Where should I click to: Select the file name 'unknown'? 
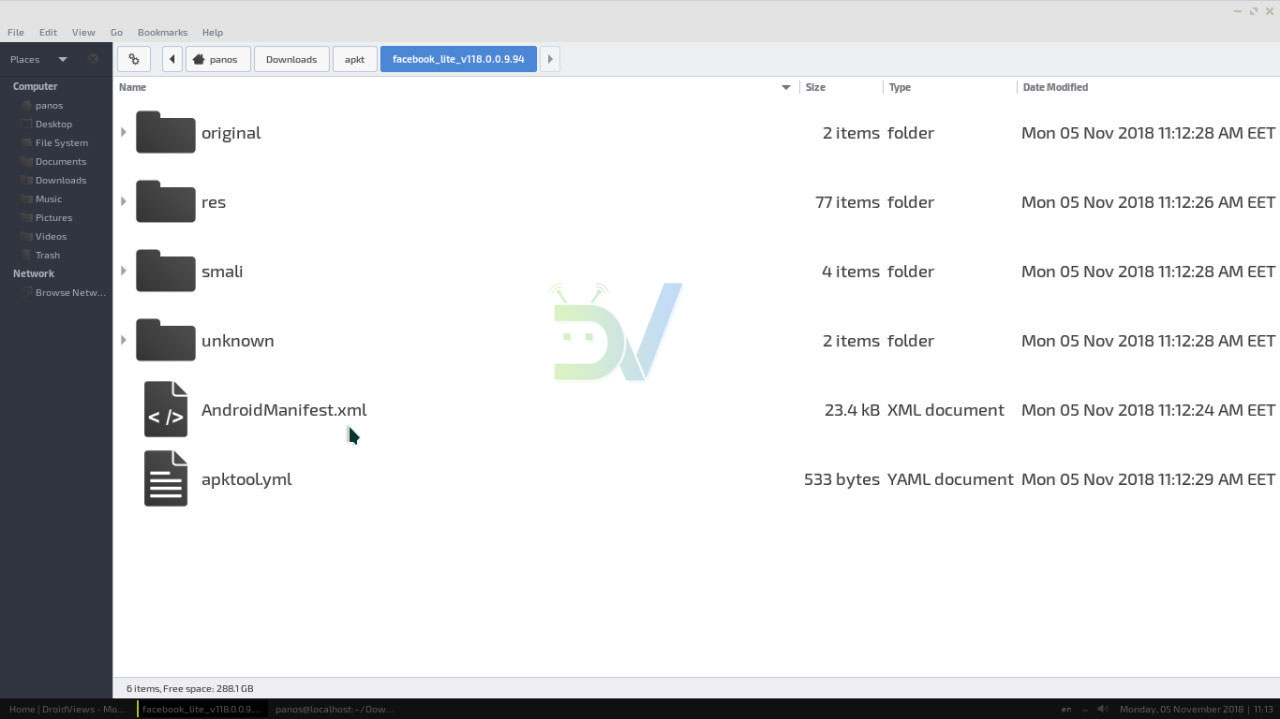click(x=237, y=340)
